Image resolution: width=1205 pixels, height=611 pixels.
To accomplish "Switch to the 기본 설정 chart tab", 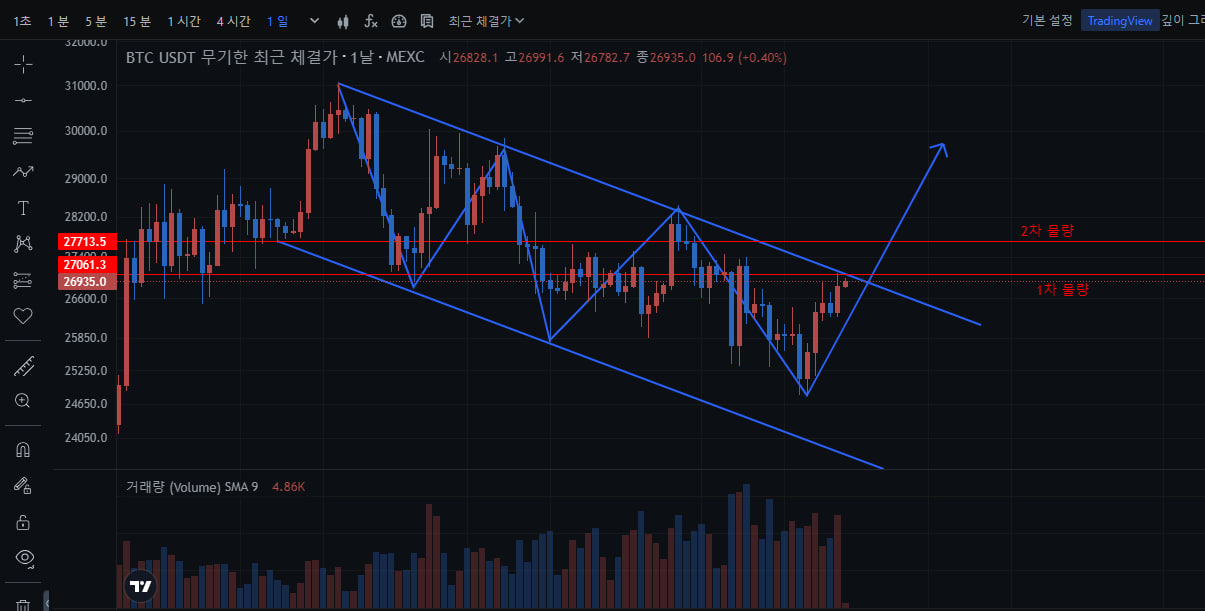I will (1047, 21).
